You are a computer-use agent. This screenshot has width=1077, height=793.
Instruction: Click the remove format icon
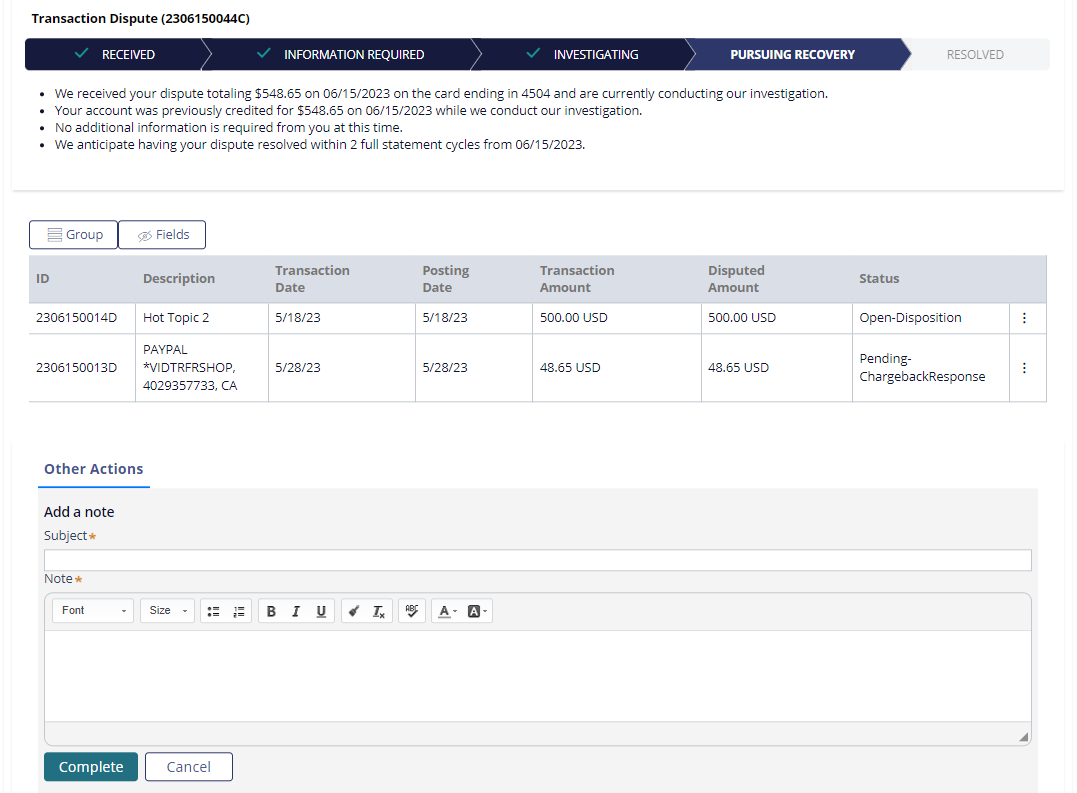(x=378, y=611)
